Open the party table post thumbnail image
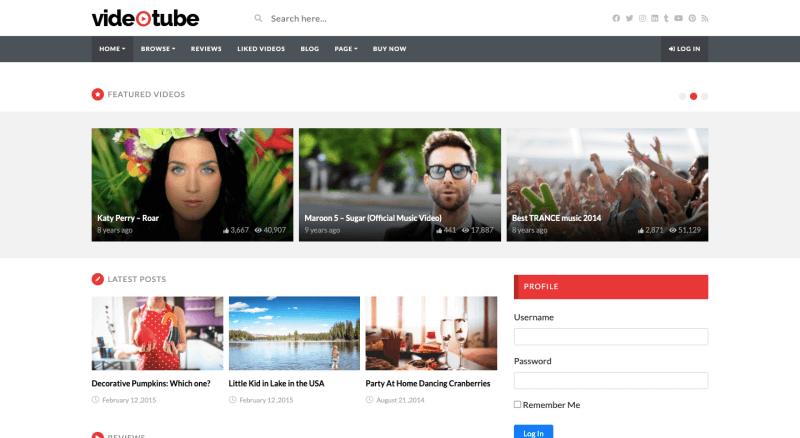This screenshot has height=438, width=800. (x=431, y=333)
